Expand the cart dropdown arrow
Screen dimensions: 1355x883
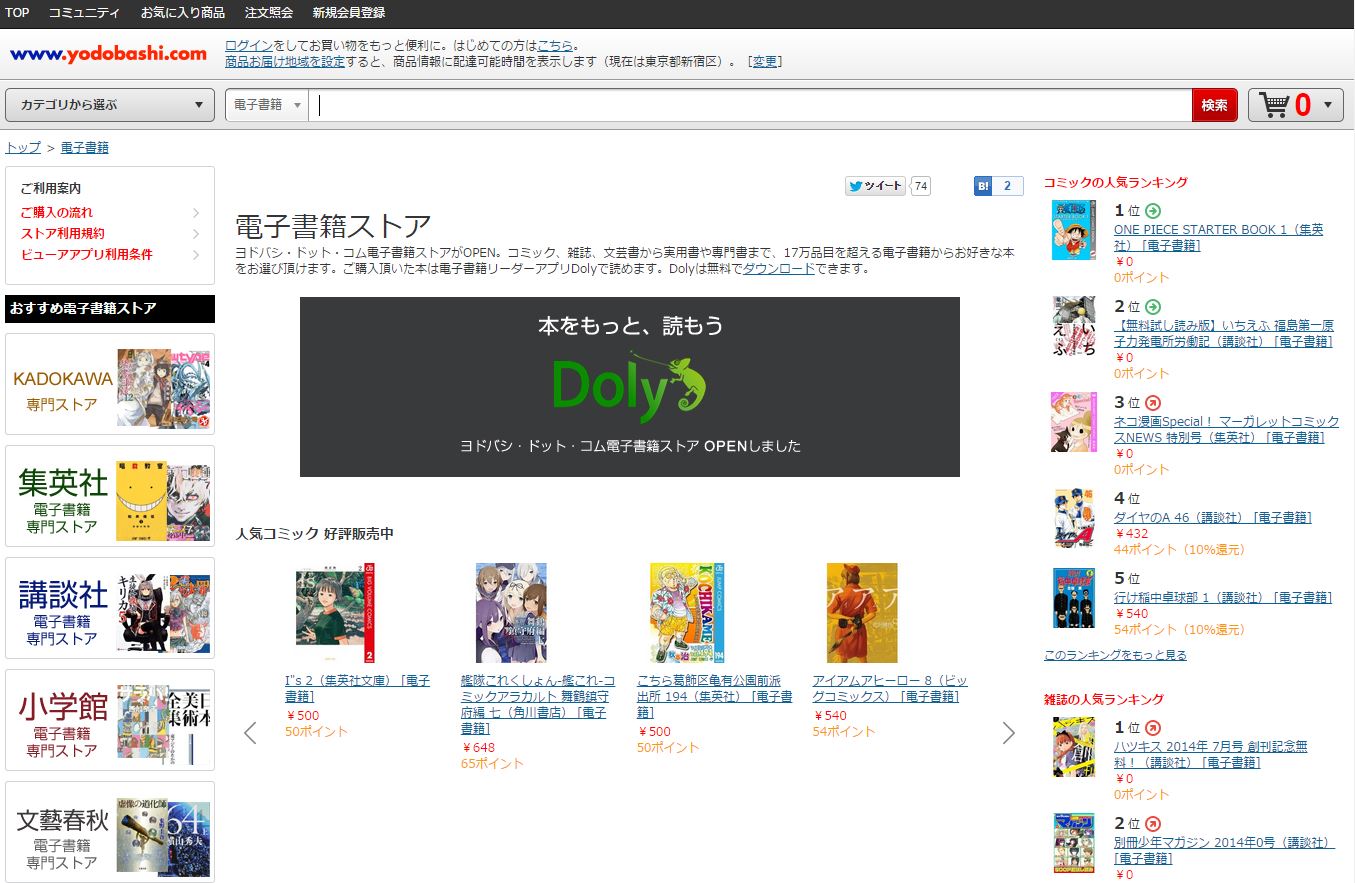pos(1327,105)
